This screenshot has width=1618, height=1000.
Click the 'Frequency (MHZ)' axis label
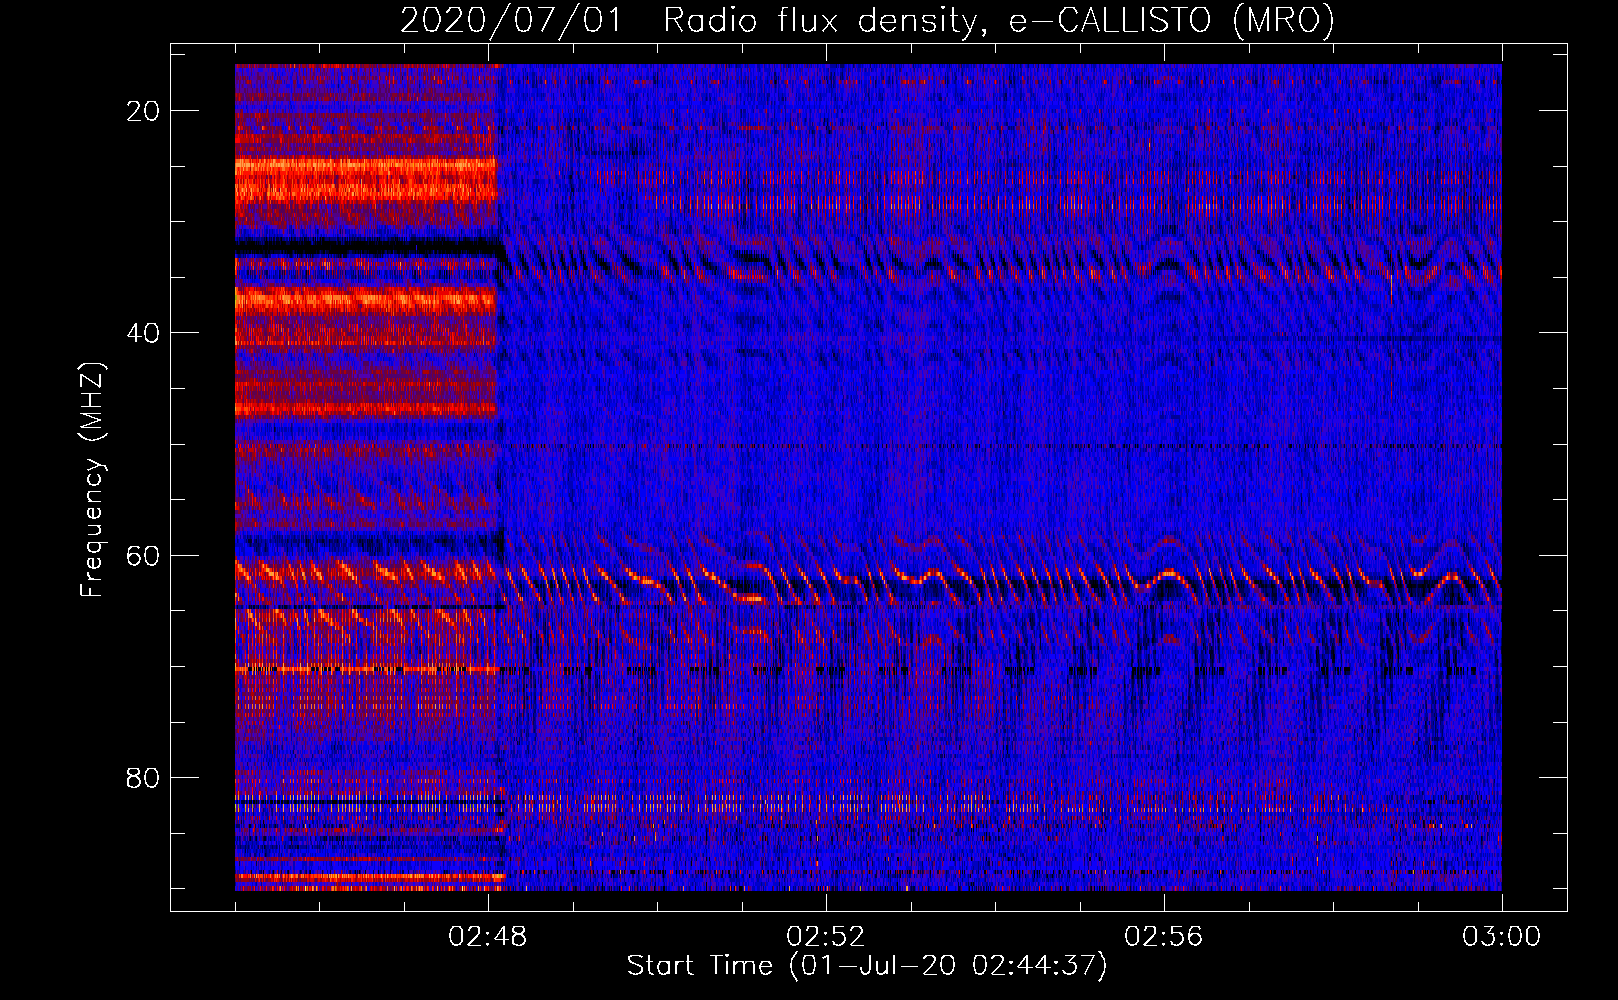pos(92,480)
